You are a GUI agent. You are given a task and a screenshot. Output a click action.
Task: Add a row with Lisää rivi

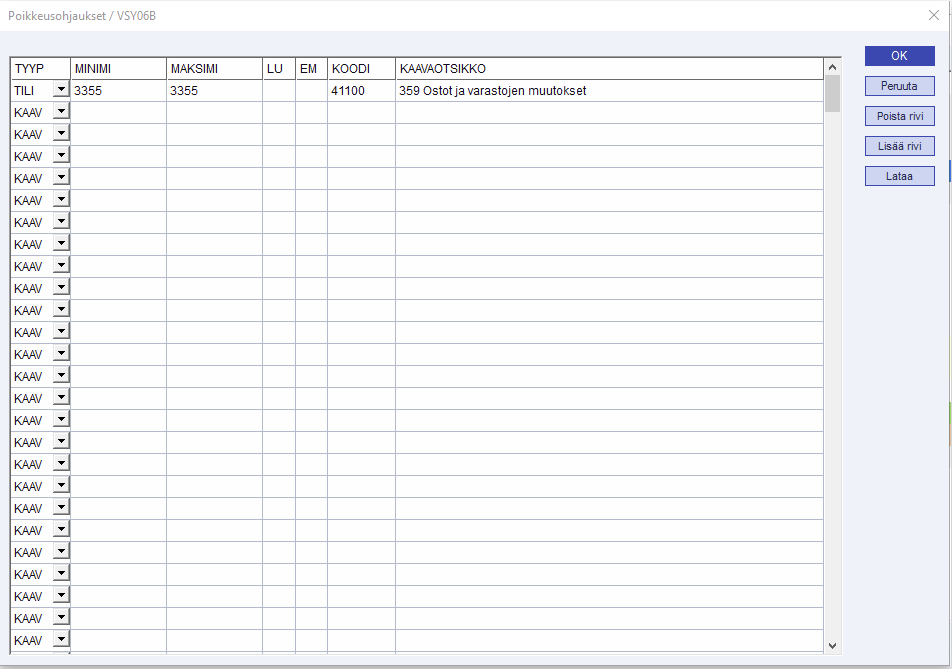coord(899,146)
